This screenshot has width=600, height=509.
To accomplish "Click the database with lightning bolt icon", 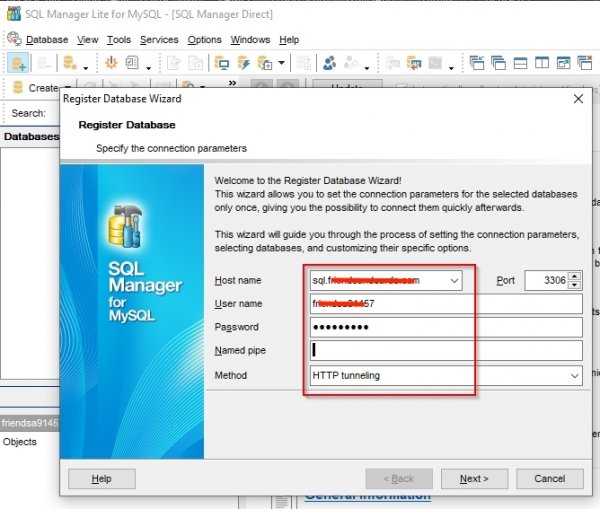I will pyautogui.click(x=244, y=63).
